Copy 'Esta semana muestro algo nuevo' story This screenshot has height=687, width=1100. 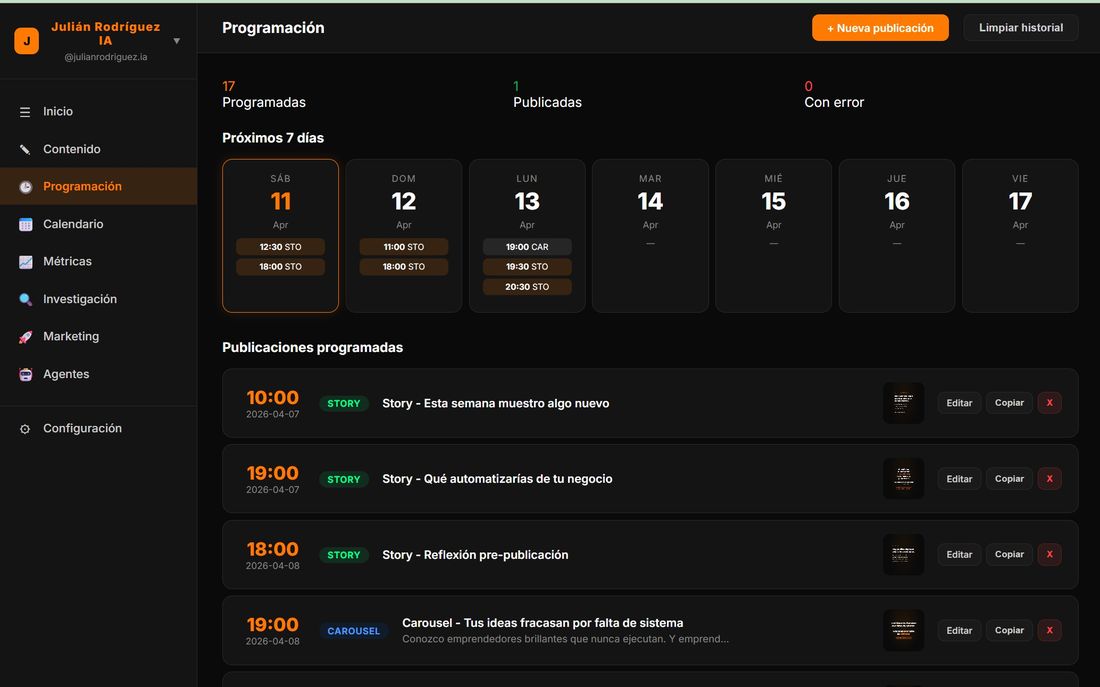(x=1009, y=403)
